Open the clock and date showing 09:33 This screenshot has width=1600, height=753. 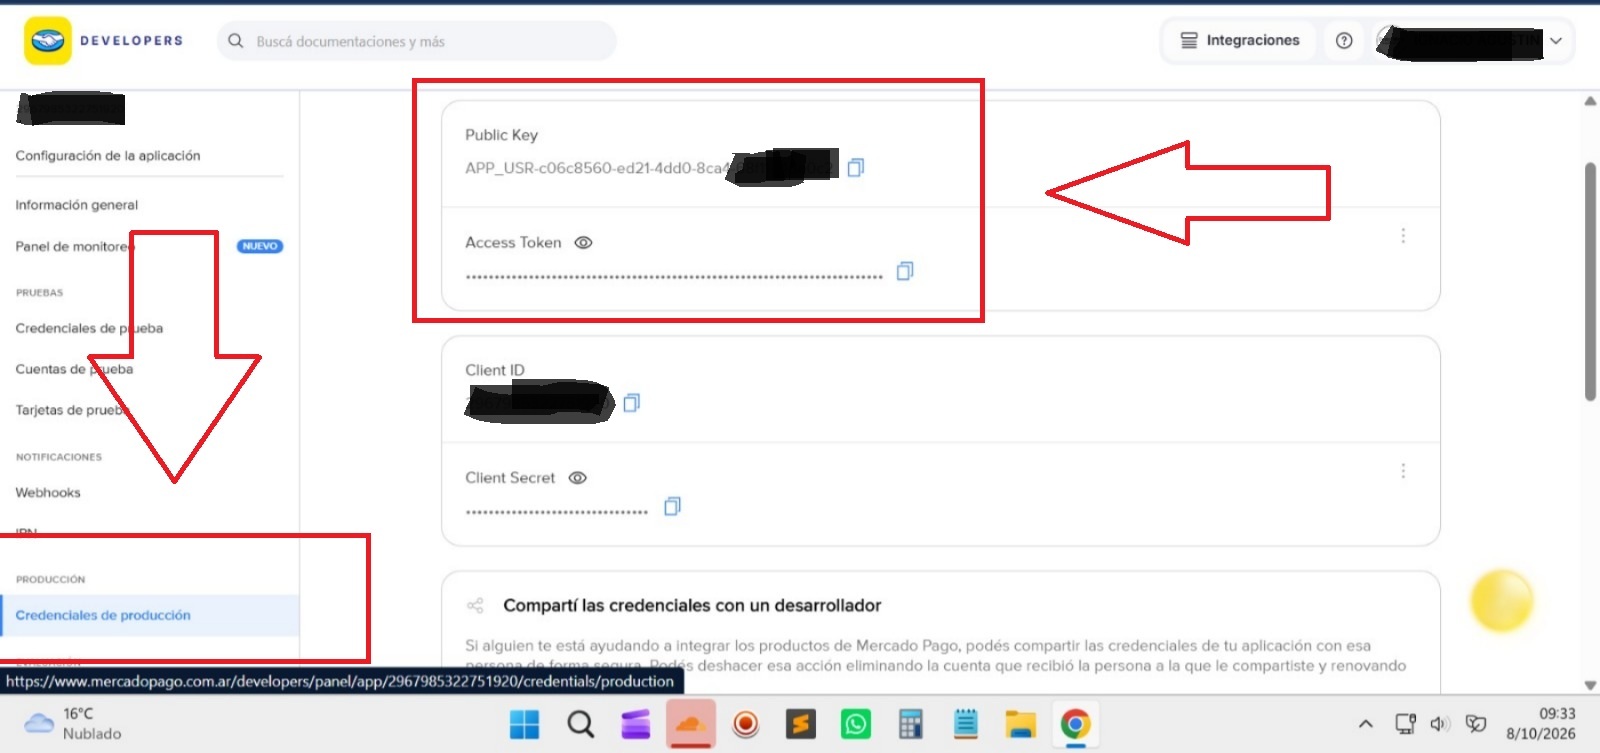point(1541,724)
